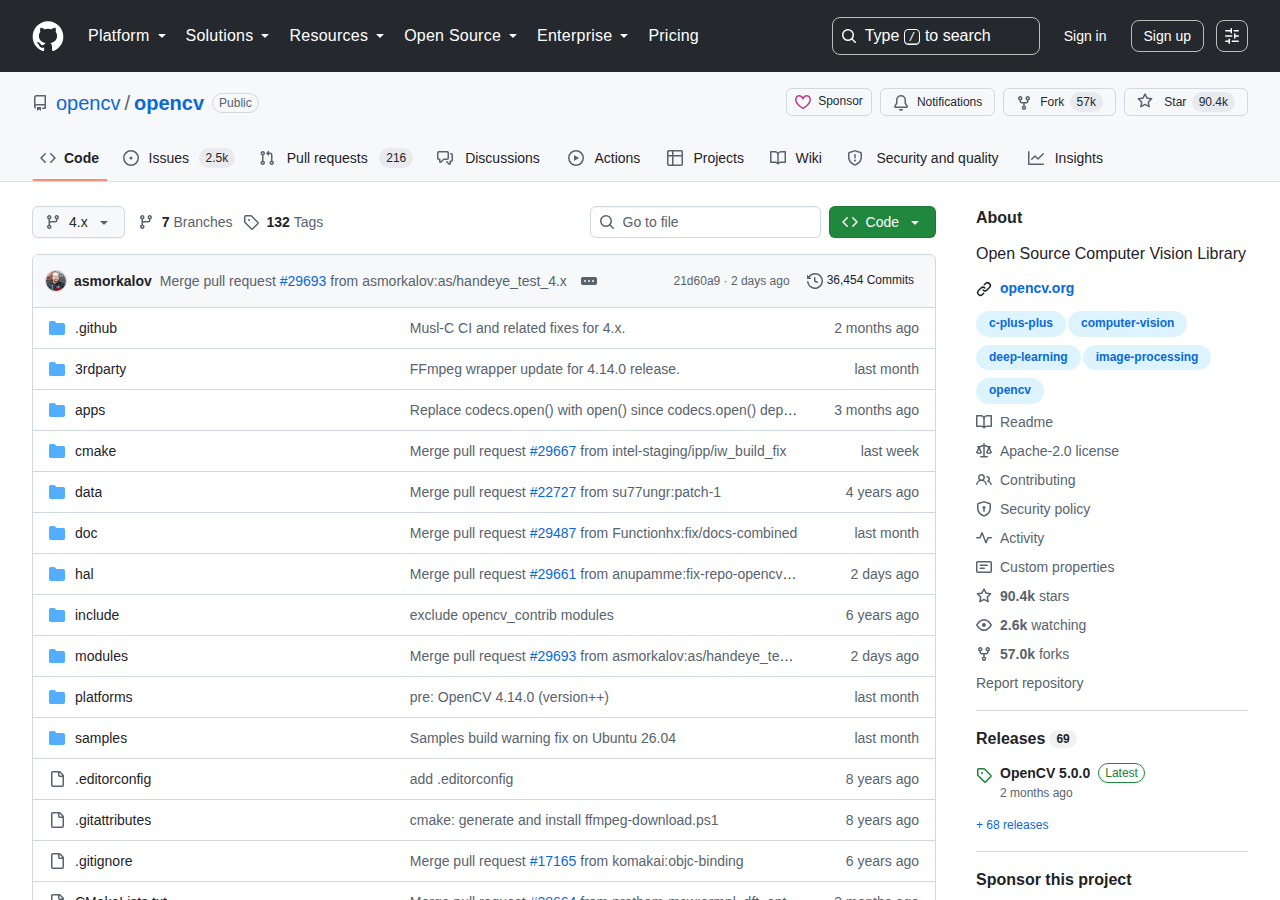The height and width of the screenshot is (900, 1280).
Task: Click the Go to file input
Action: coord(705,222)
